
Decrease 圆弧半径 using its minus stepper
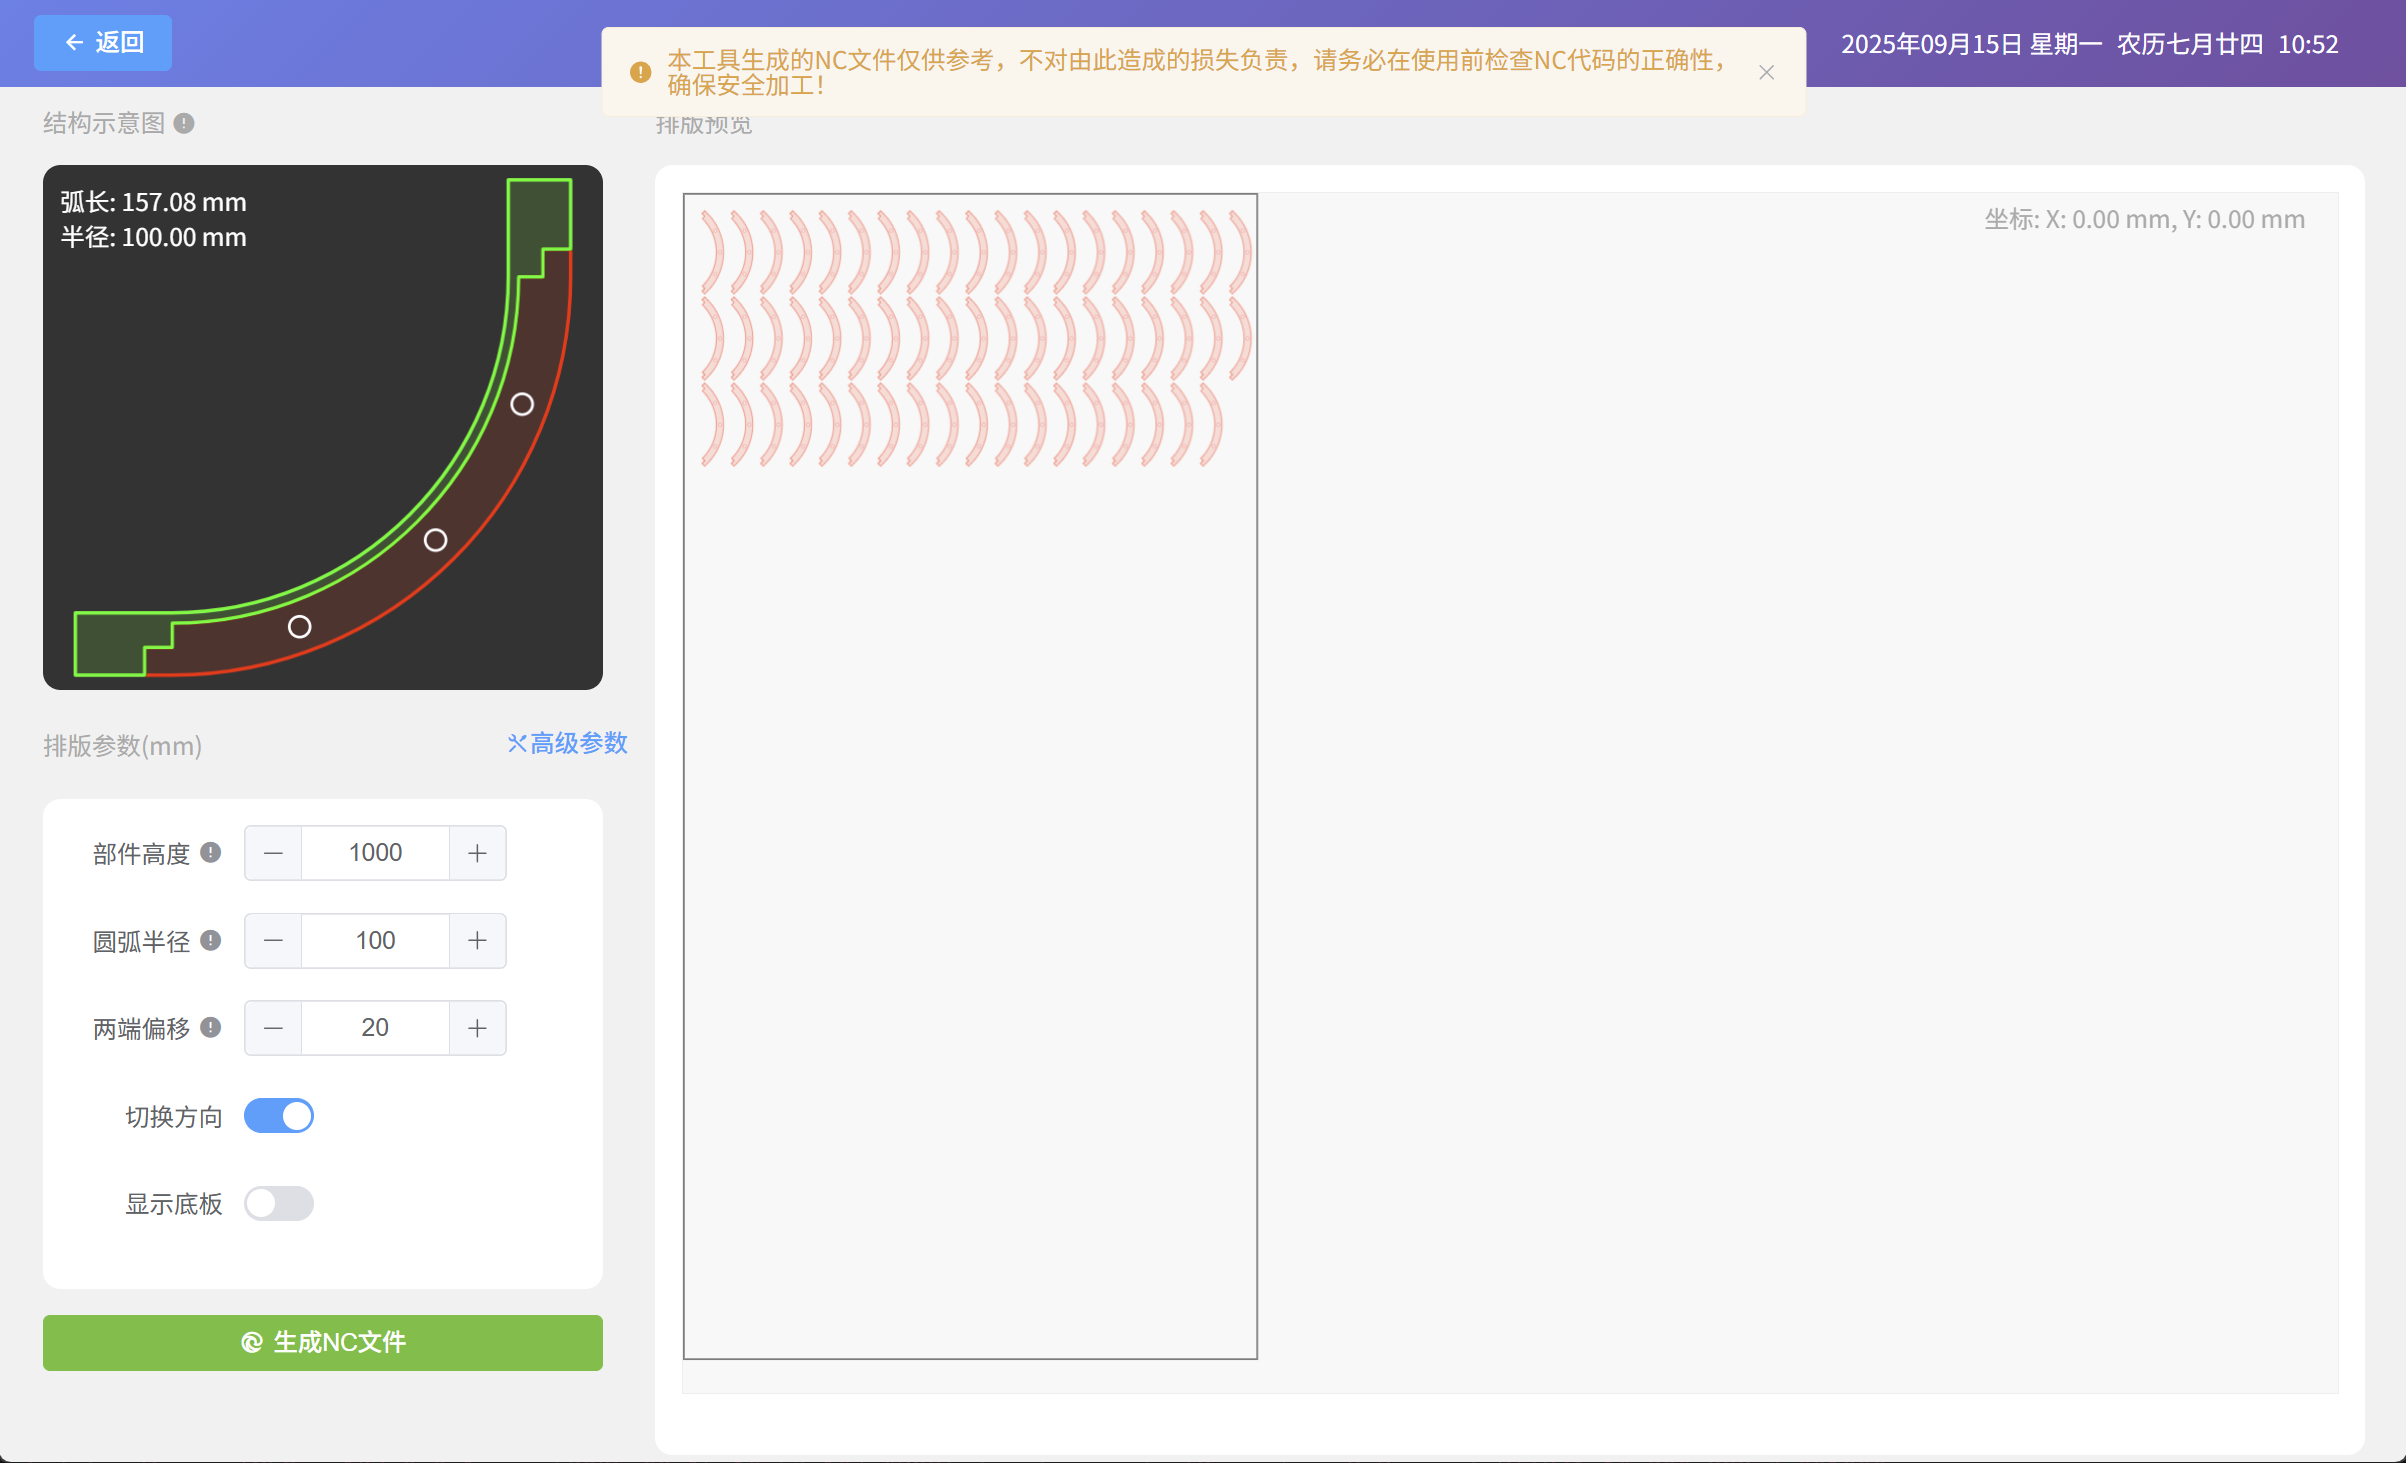point(272,940)
